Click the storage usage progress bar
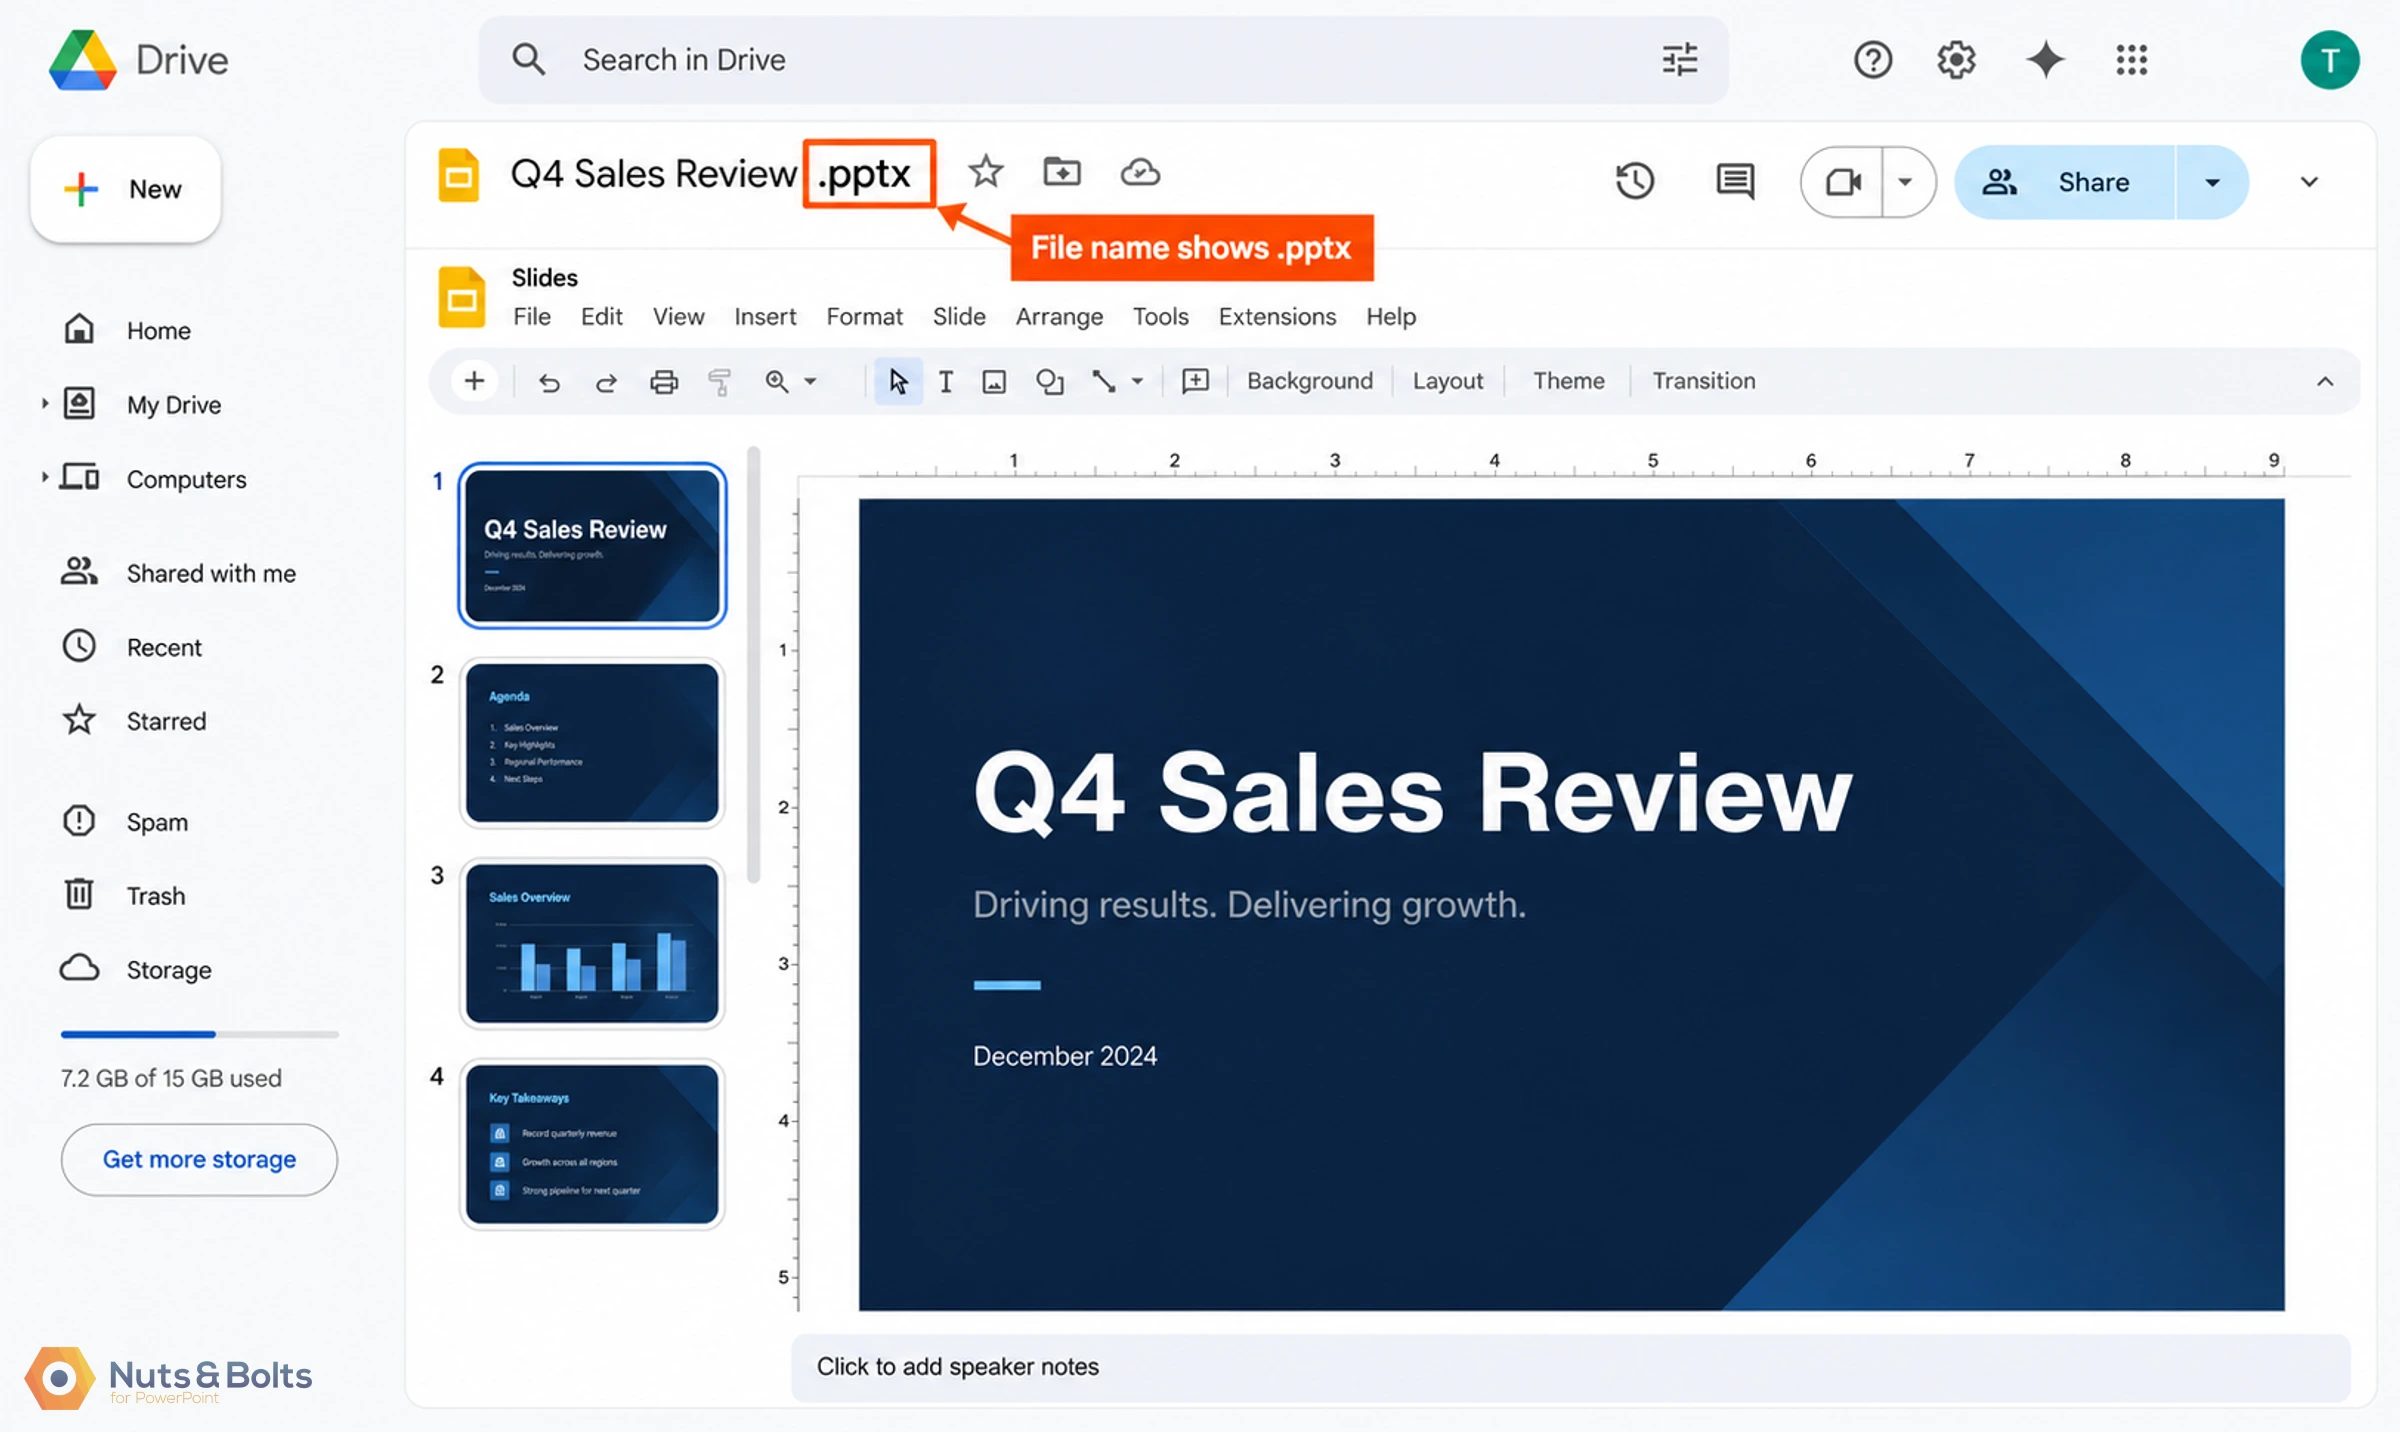2400x1432 pixels. (199, 1034)
